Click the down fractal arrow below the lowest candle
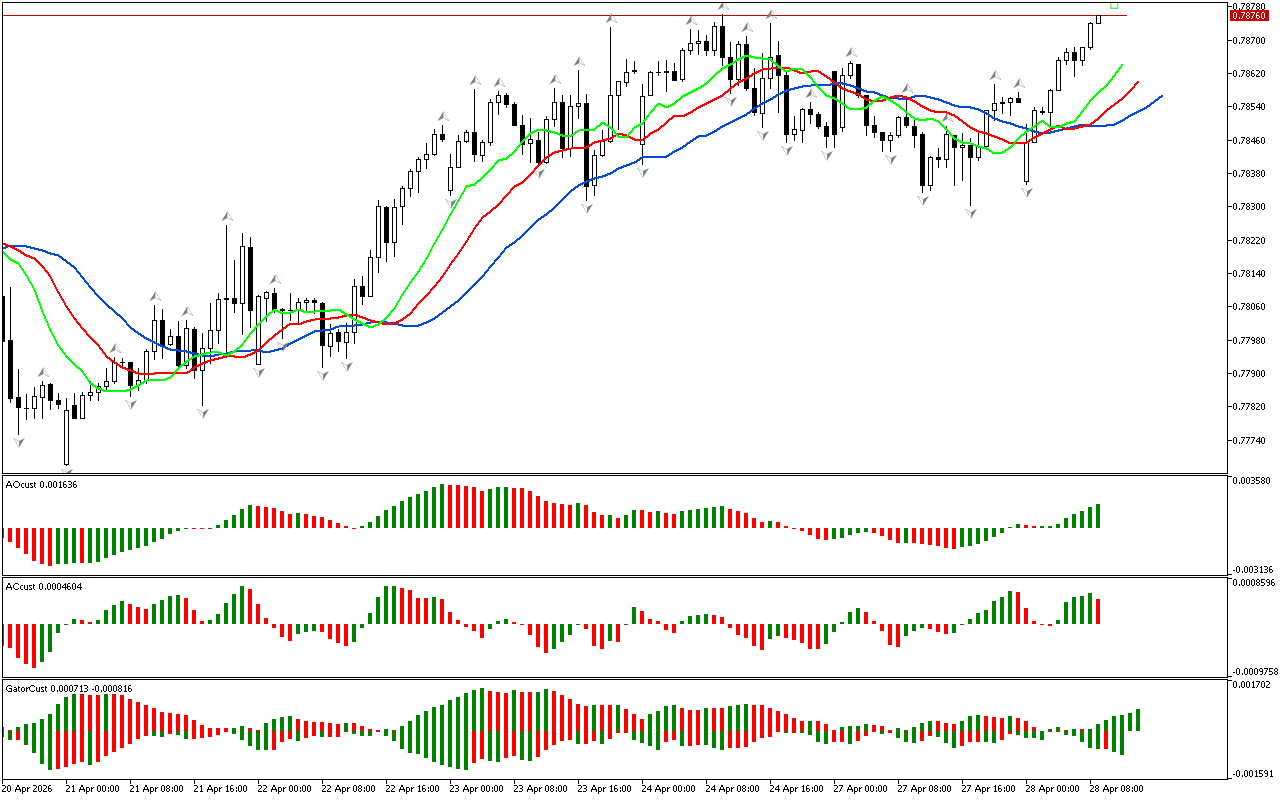The width and height of the screenshot is (1280, 800). 67,471
